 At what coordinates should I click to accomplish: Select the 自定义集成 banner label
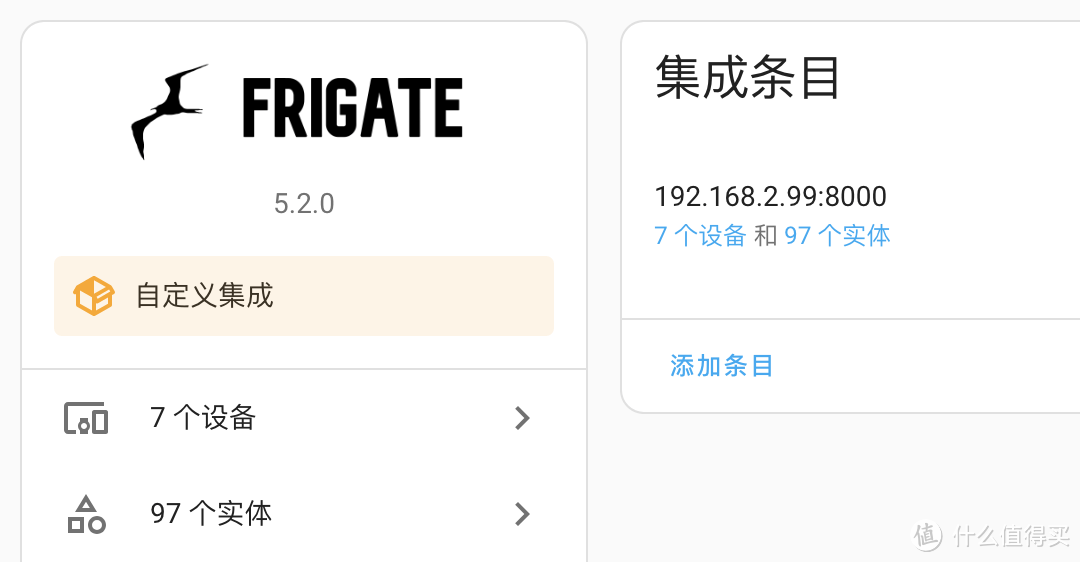[205, 296]
